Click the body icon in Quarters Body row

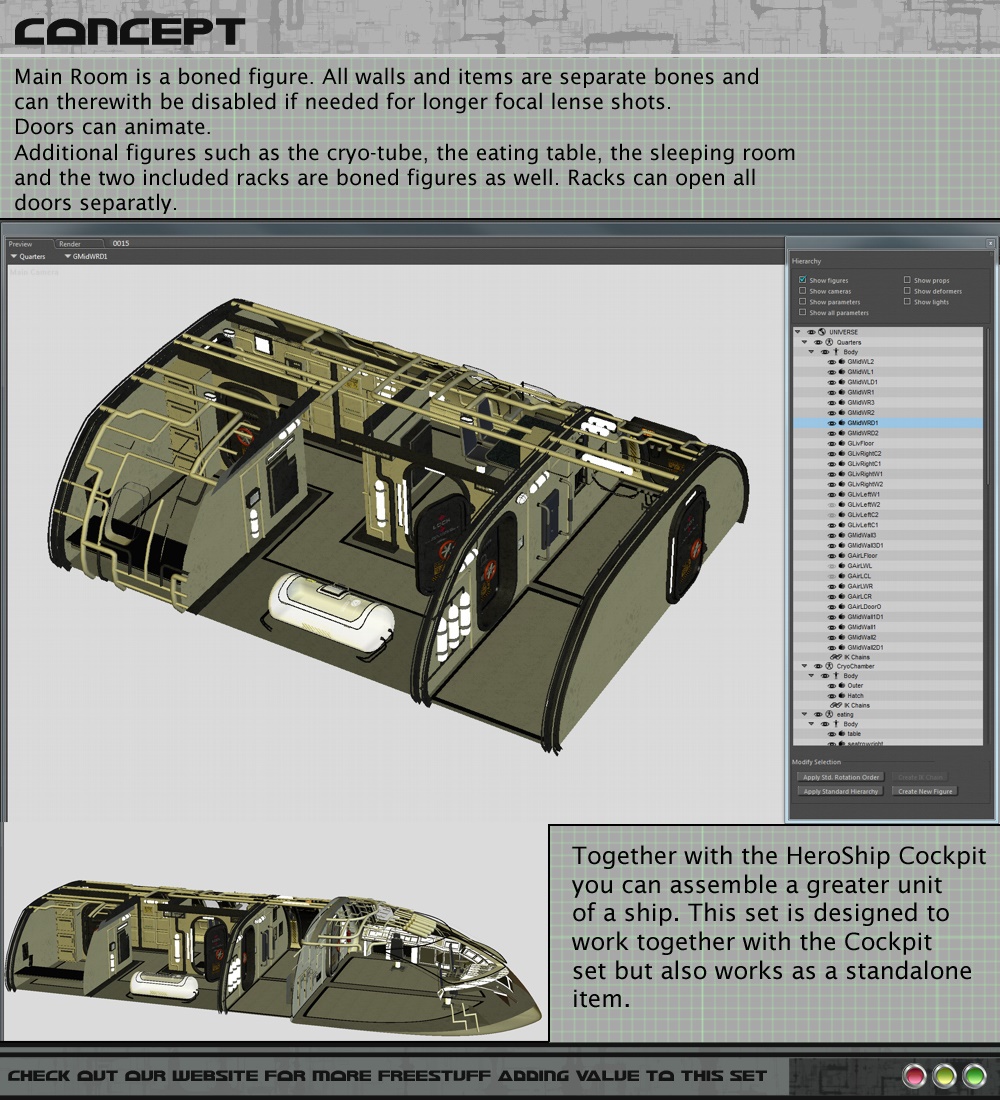coord(836,351)
